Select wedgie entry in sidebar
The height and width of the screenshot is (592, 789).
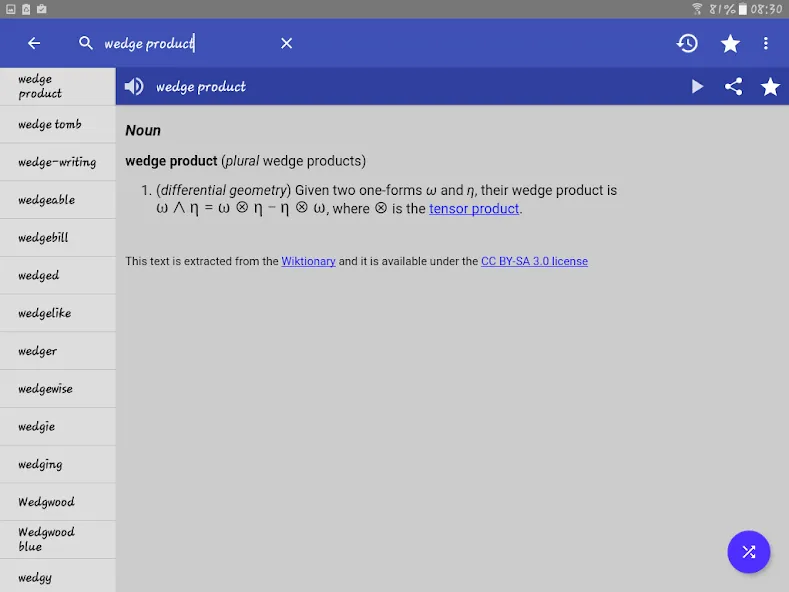58,426
